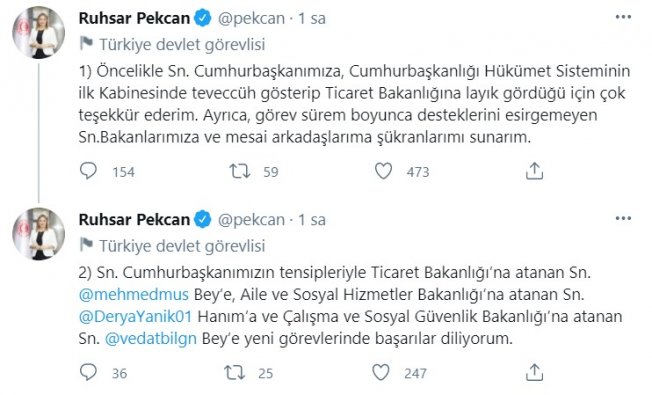The image size is (652, 395).
Task: Retweet the first tweet with 59 retweets
Action: click(x=240, y=171)
